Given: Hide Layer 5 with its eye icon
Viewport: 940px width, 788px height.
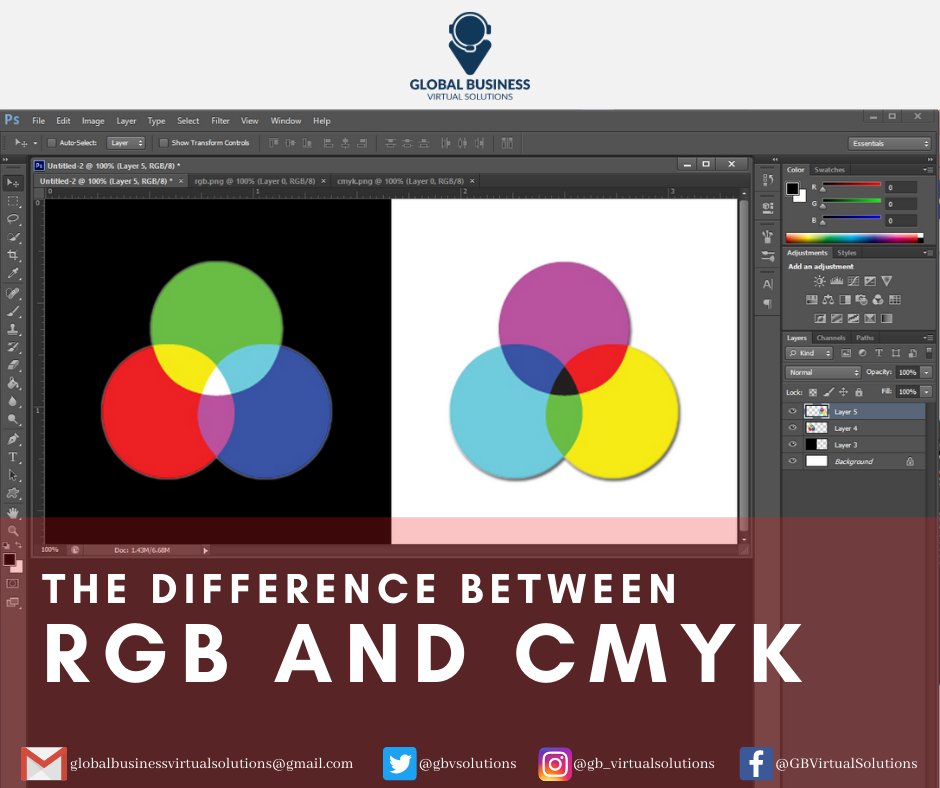Looking at the screenshot, I should tap(793, 411).
